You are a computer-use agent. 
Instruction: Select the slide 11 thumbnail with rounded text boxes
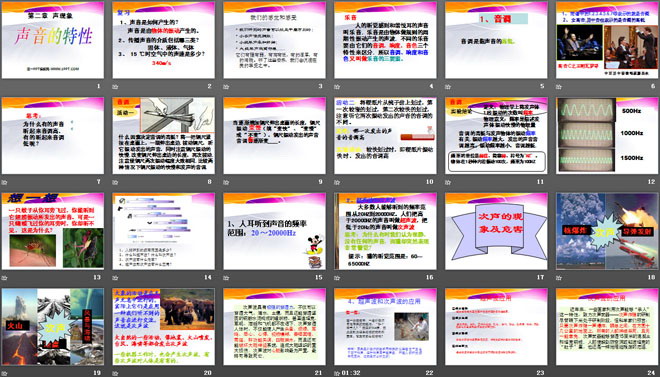(x=496, y=135)
